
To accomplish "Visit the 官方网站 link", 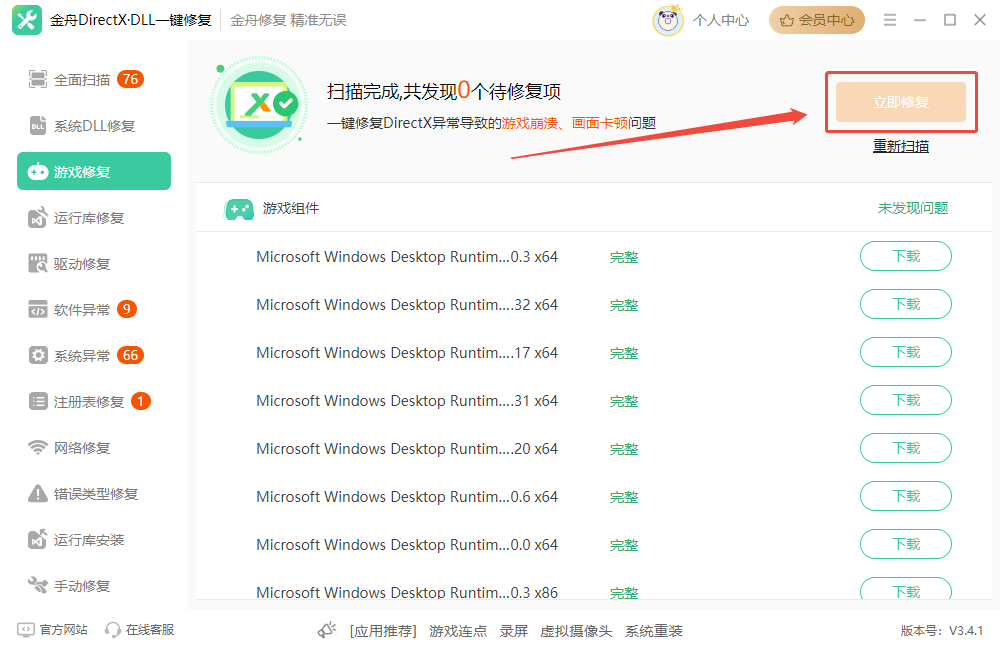I will [x=53, y=630].
